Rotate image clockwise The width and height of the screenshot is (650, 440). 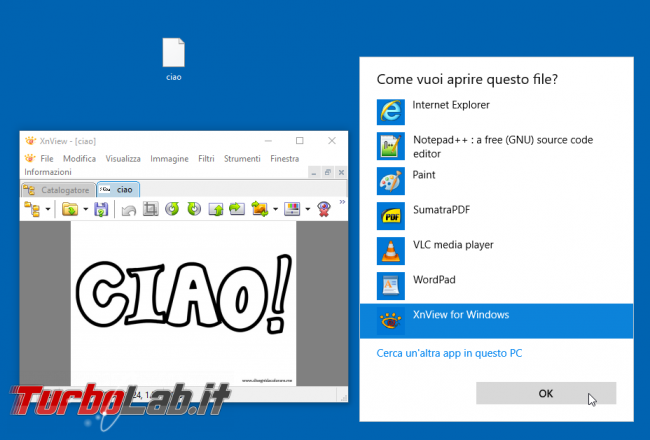click(x=194, y=209)
